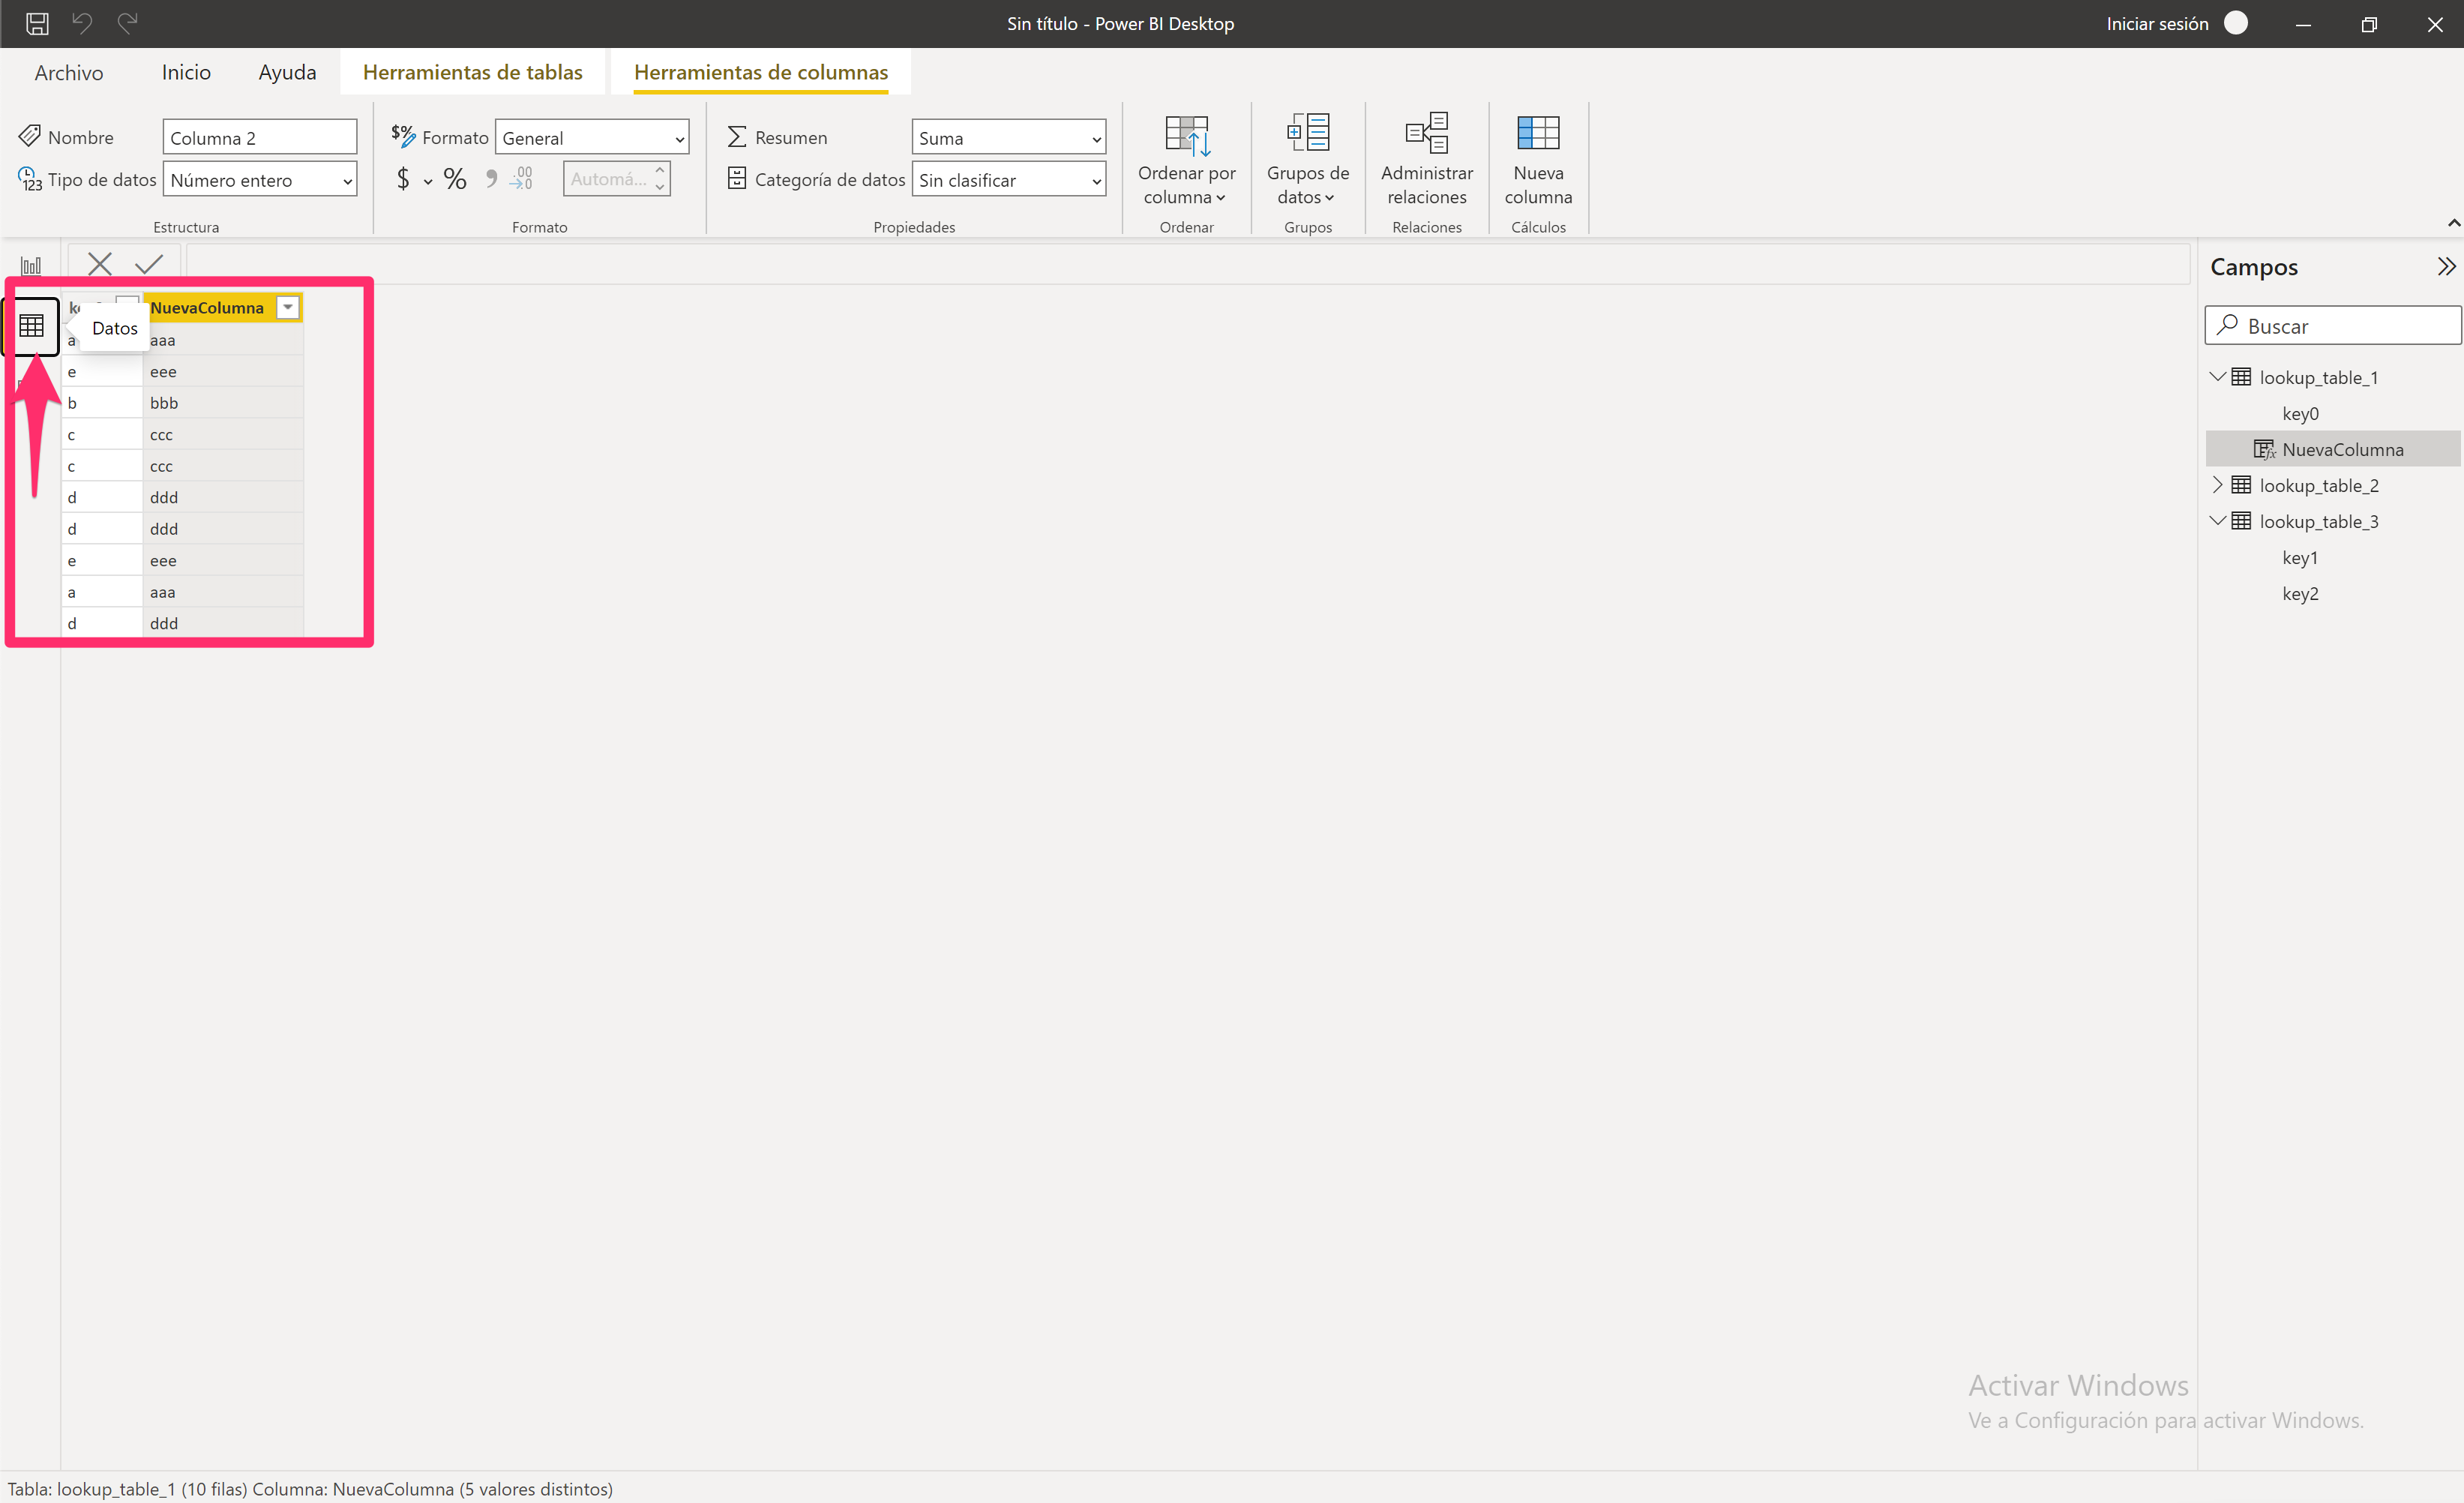This screenshot has width=2464, height=1503.
Task: Collapse the lookup_table_3 tree node
Action: tap(2217, 521)
